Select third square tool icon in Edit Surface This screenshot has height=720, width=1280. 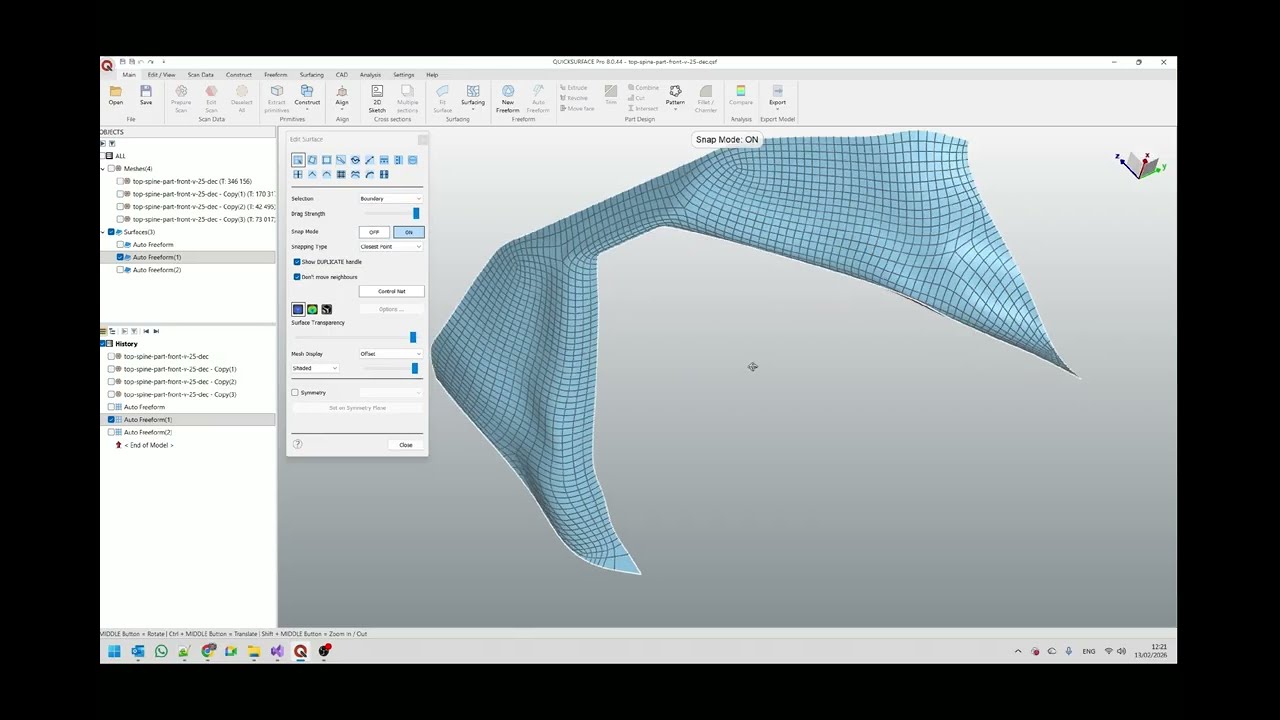click(326, 160)
